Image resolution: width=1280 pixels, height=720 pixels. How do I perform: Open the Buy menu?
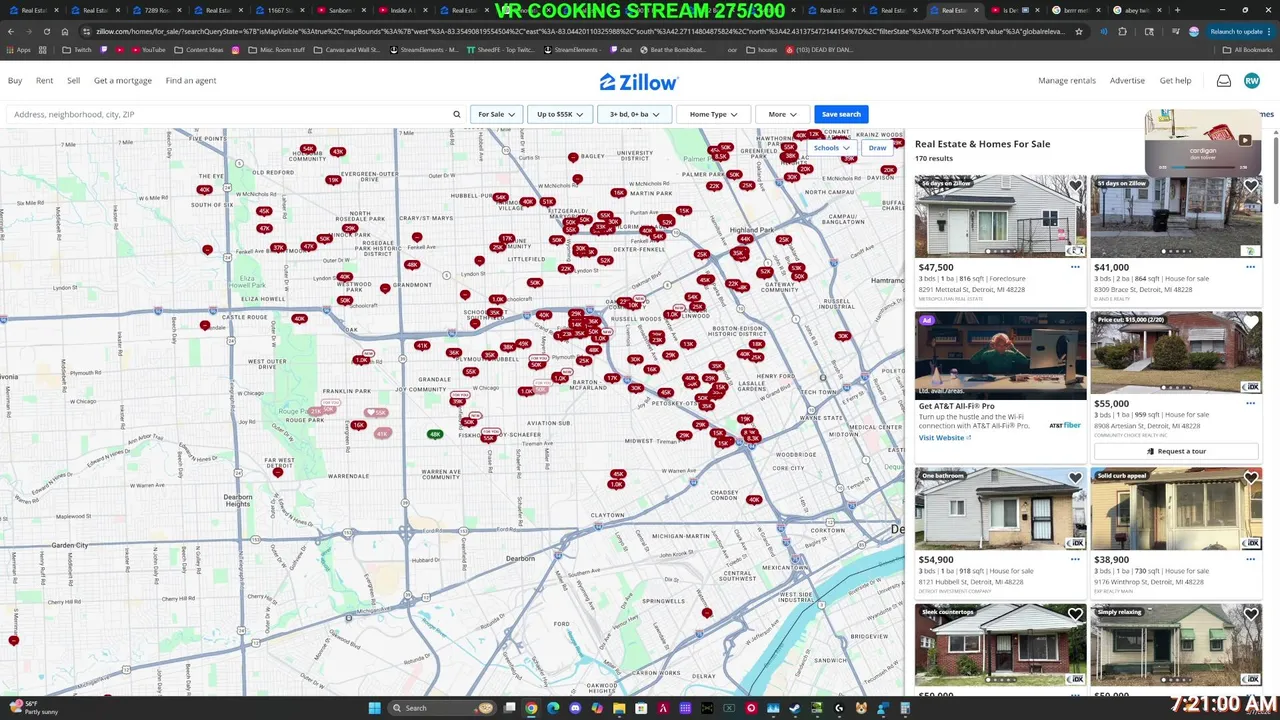tap(15, 80)
